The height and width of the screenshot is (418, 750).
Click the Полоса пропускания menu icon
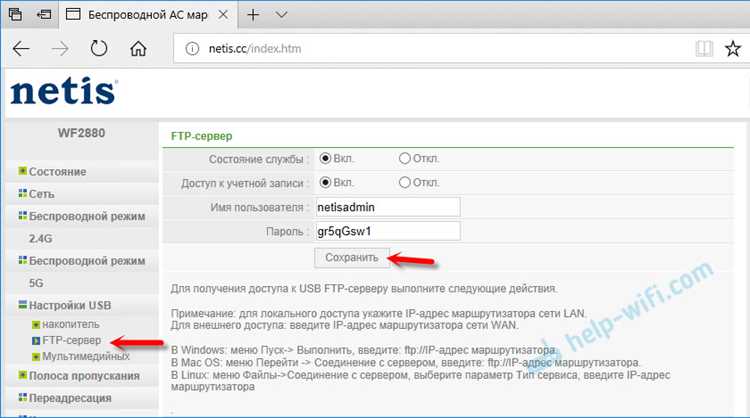tap(22, 375)
